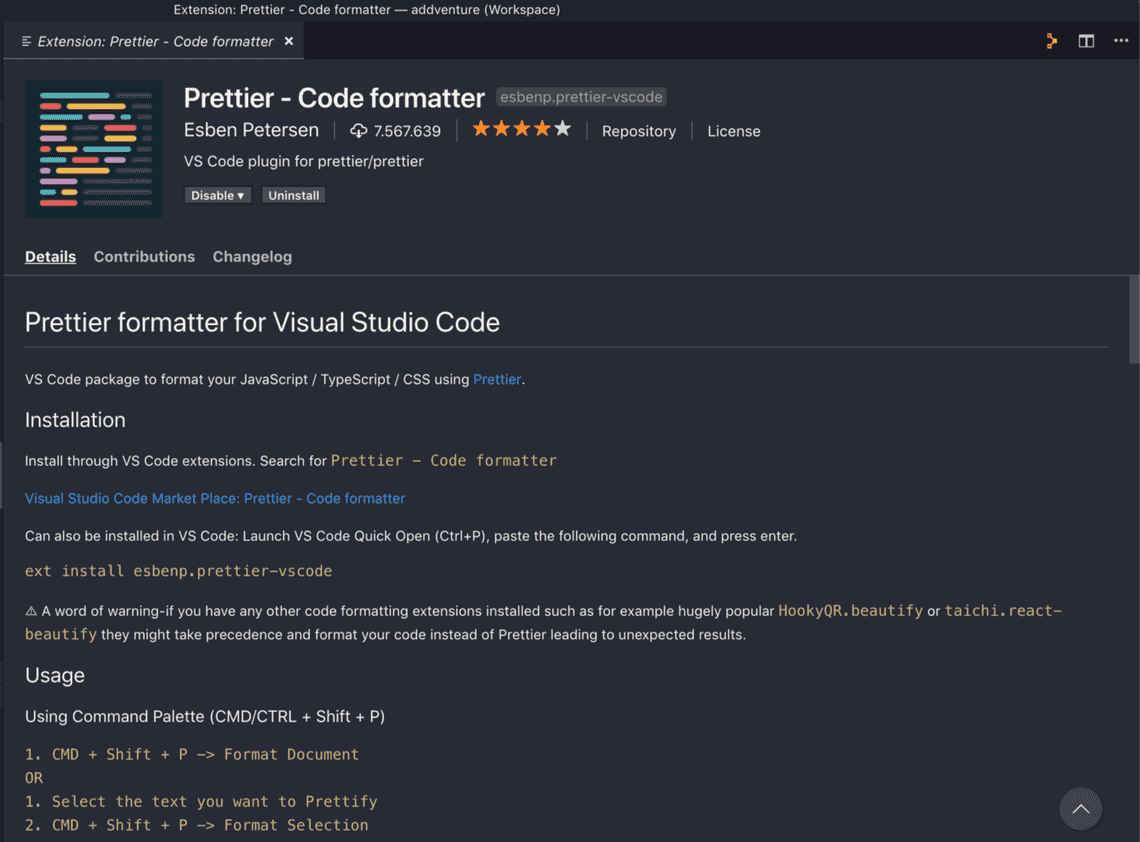1140x842 pixels.
Task: Open the Changelog tab
Action: pos(252,257)
